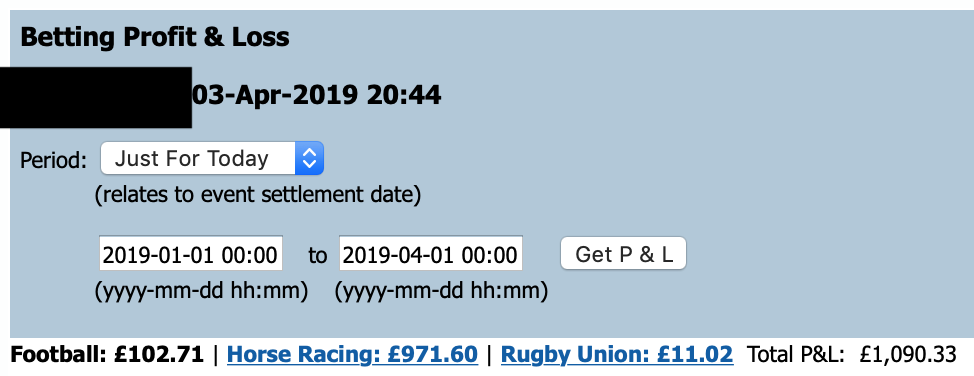The image size is (974, 376).
Task: Click the Betting Profit & Loss heading
Action: [155, 37]
